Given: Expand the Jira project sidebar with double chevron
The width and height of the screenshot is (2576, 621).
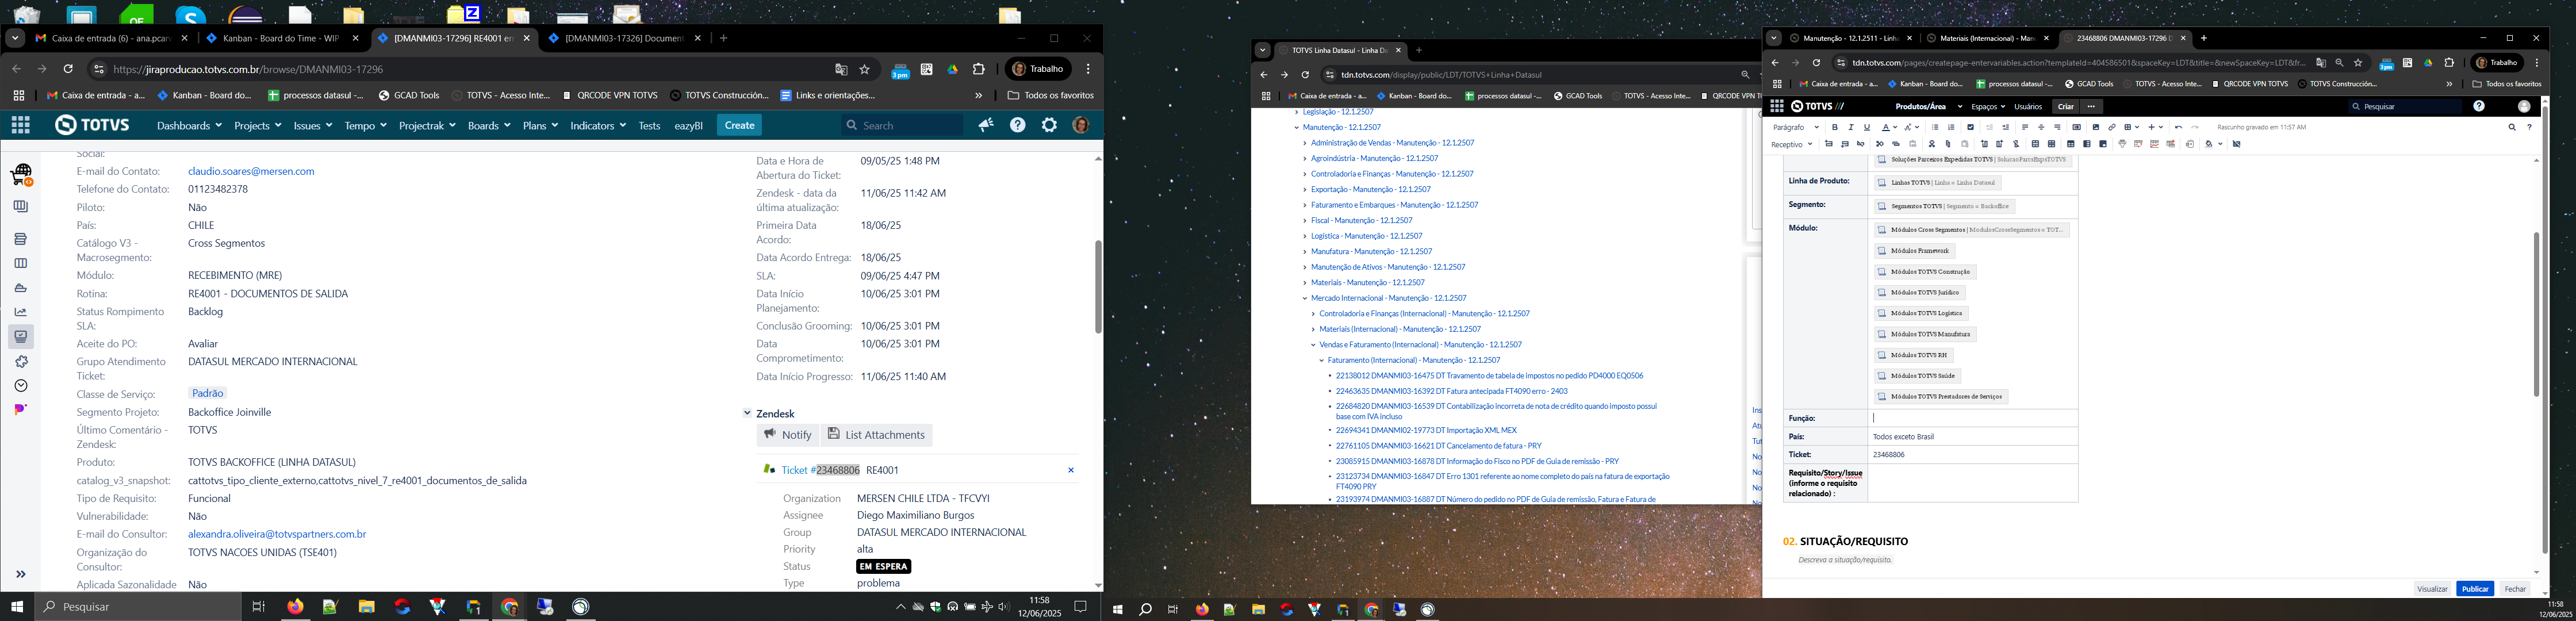Looking at the screenshot, I should tap(20, 574).
